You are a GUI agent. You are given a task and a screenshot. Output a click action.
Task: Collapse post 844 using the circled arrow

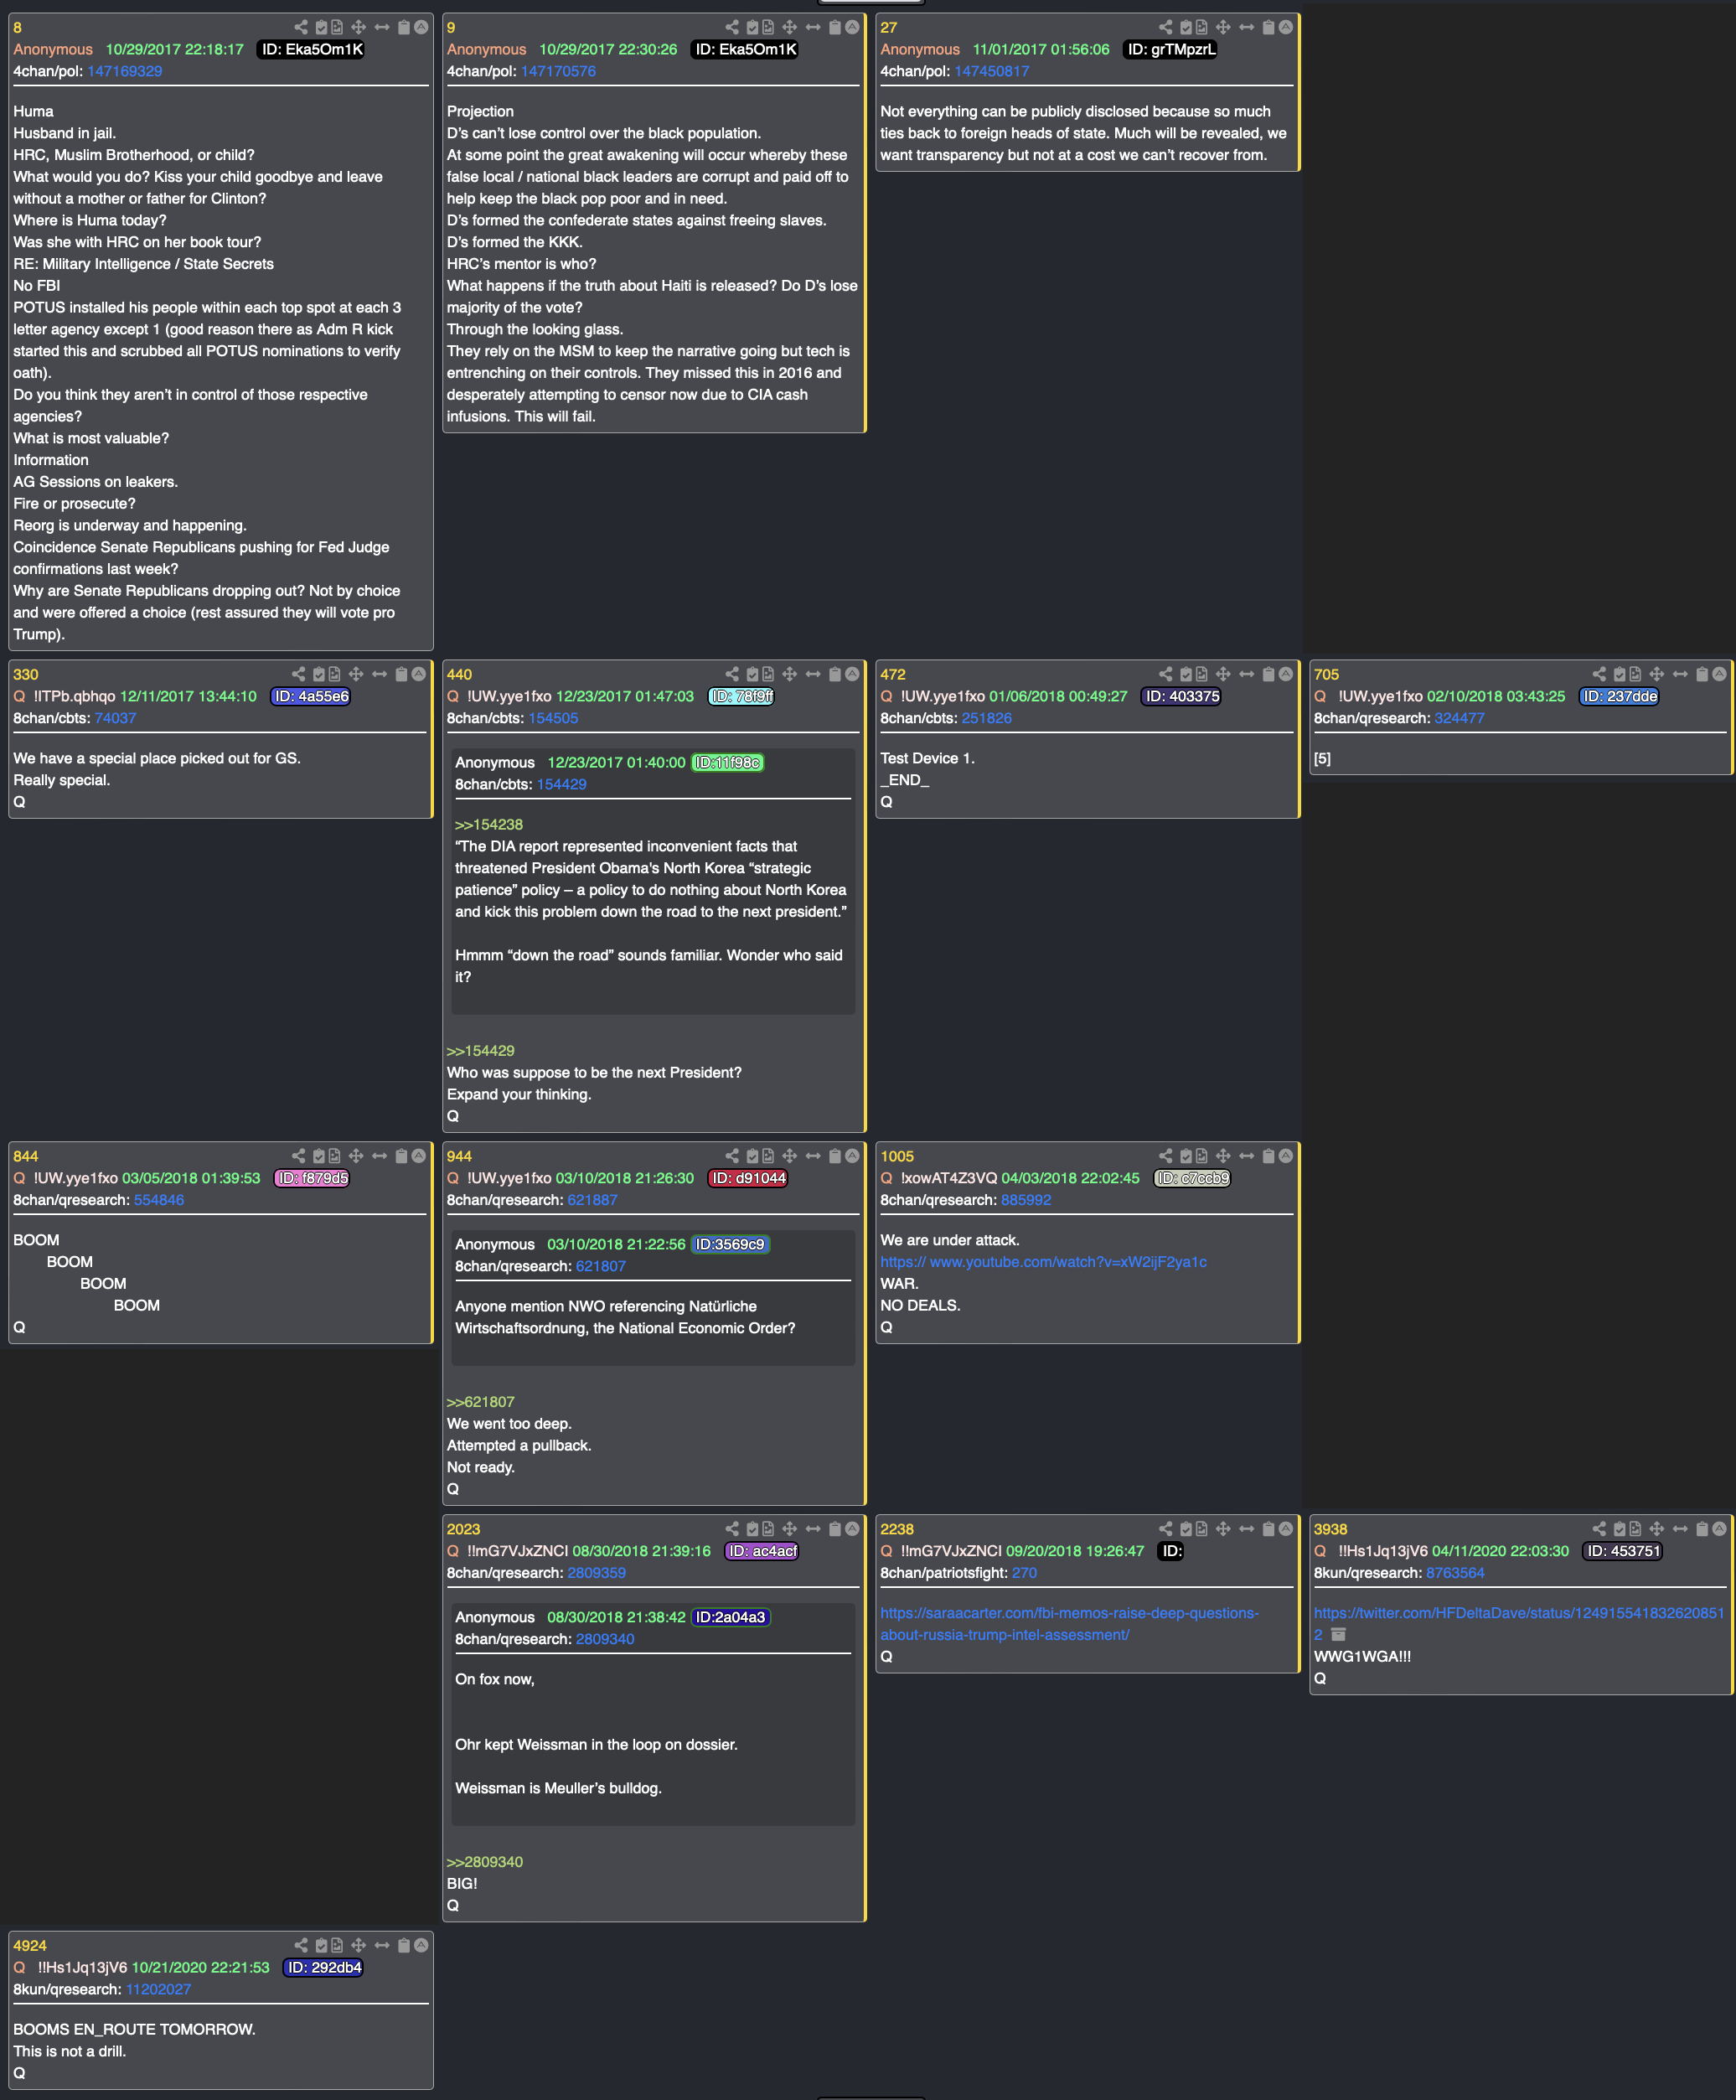[419, 1156]
